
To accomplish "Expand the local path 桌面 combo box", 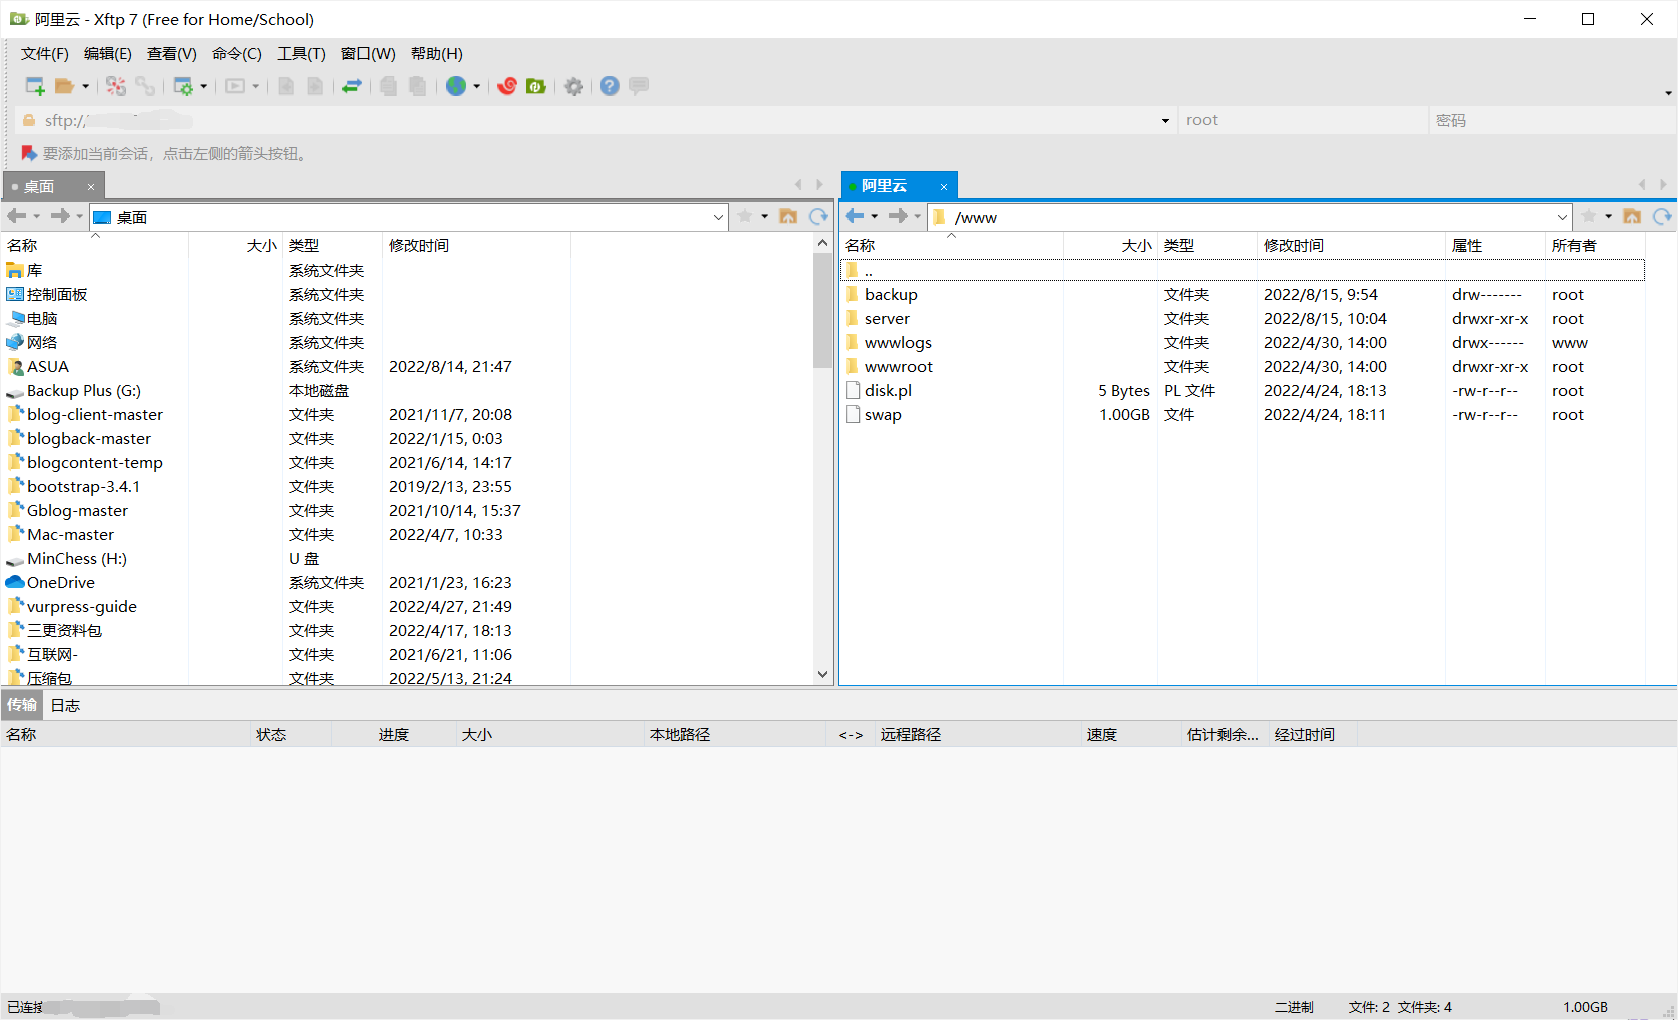I will (718, 217).
